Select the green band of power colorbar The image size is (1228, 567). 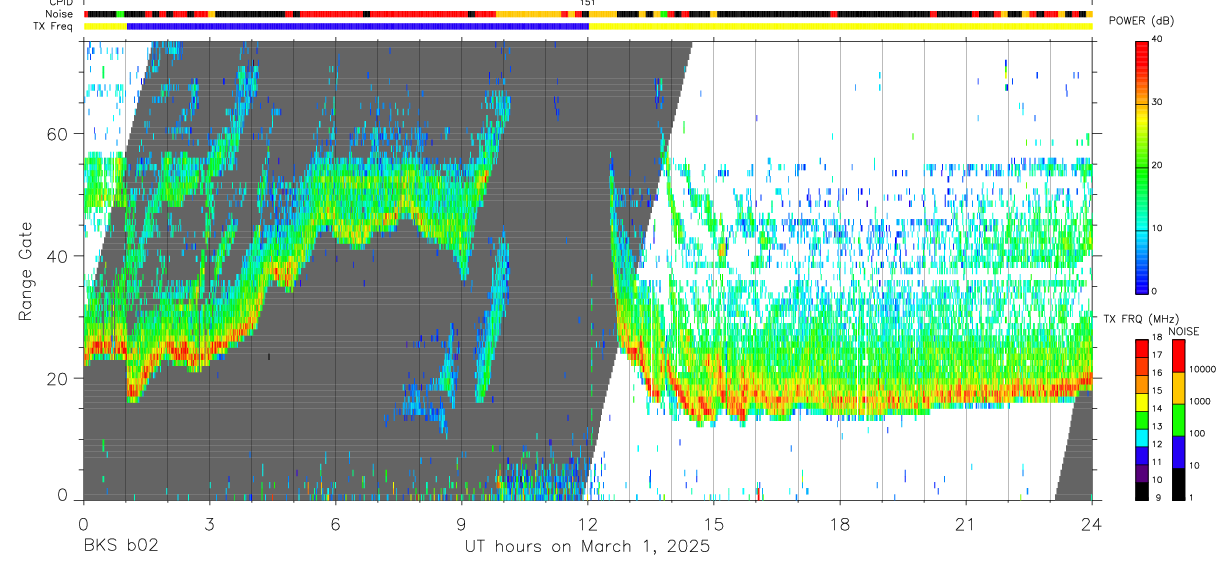tap(1142, 165)
